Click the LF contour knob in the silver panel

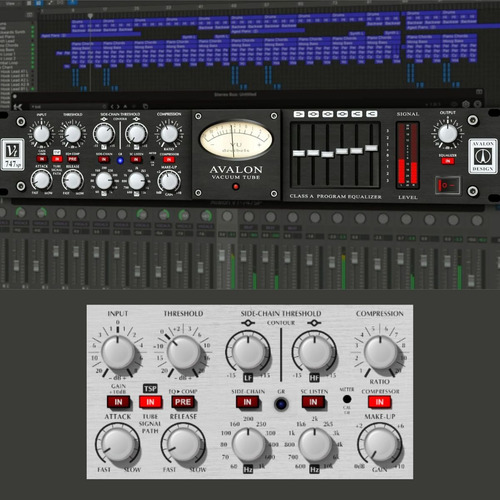tap(248, 352)
